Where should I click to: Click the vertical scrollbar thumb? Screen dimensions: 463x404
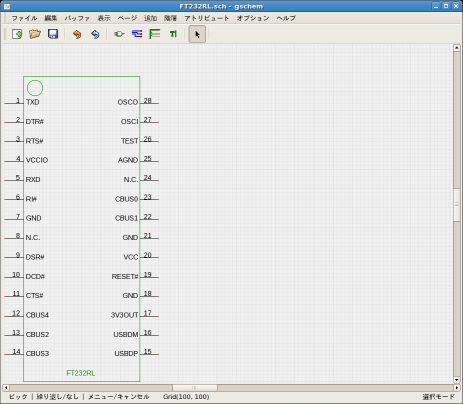pyautogui.click(x=457, y=205)
